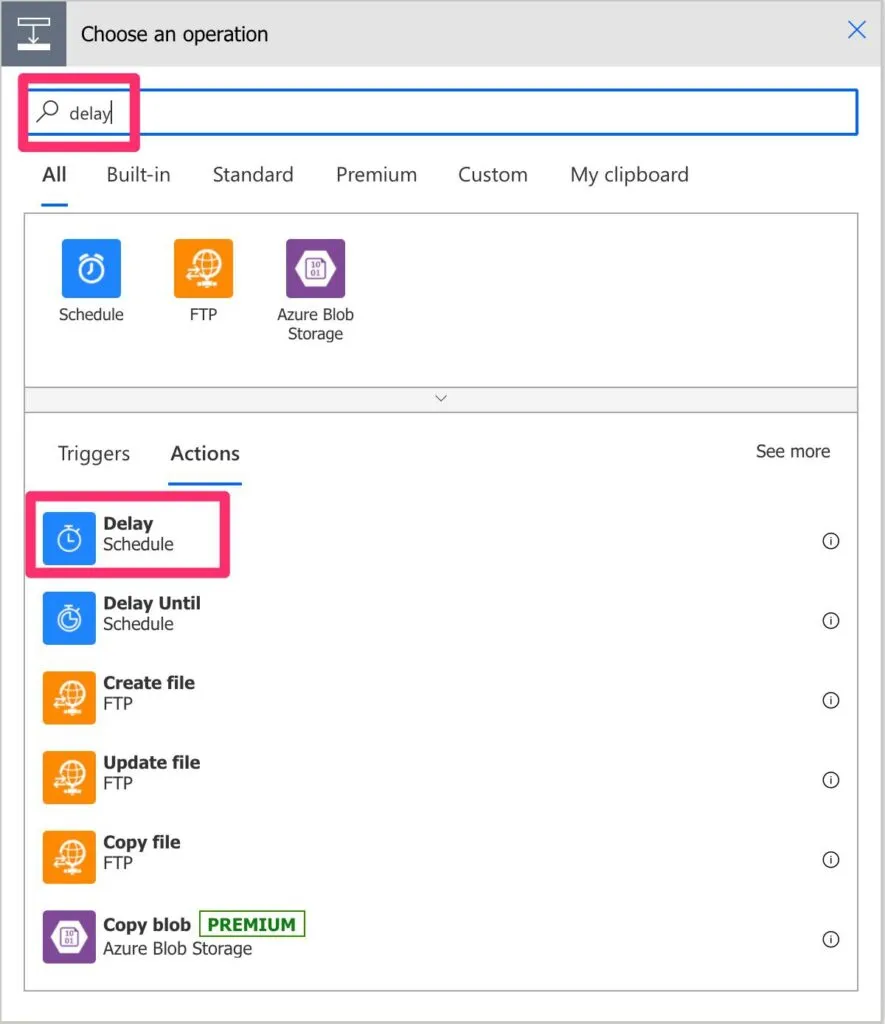Screen dimensions: 885x1024
Task: Expand the connectors list chevron
Action: click(441, 398)
